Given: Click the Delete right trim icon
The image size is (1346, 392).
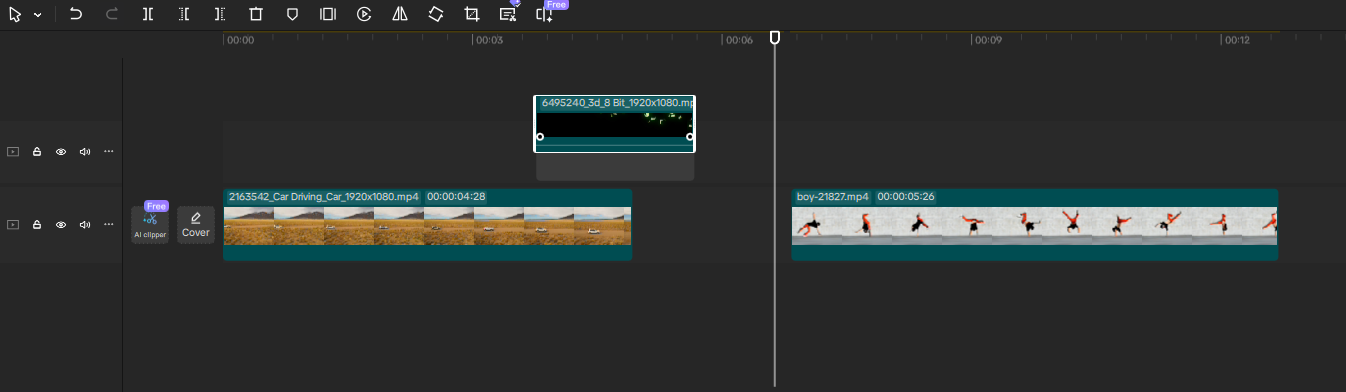Looking at the screenshot, I should click(220, 14).
